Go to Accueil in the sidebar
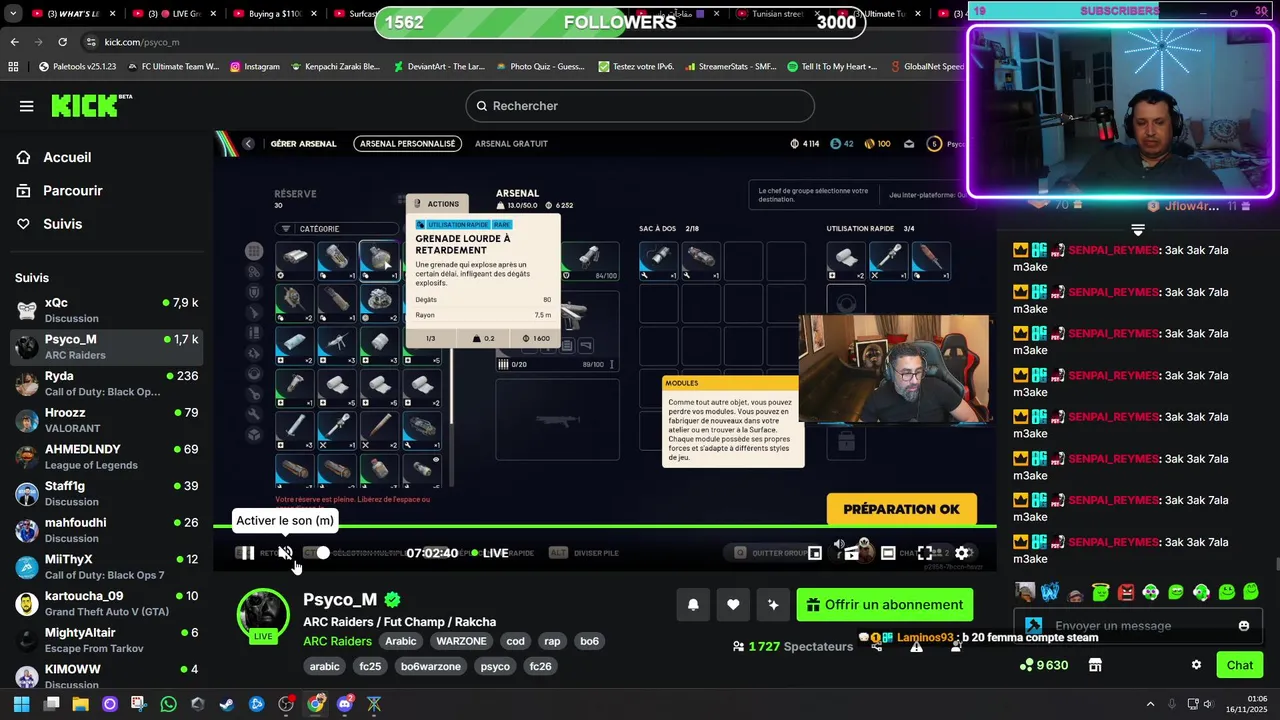Screen dimensions: 1280x720 pyautogui.click(x=67, y=157)
